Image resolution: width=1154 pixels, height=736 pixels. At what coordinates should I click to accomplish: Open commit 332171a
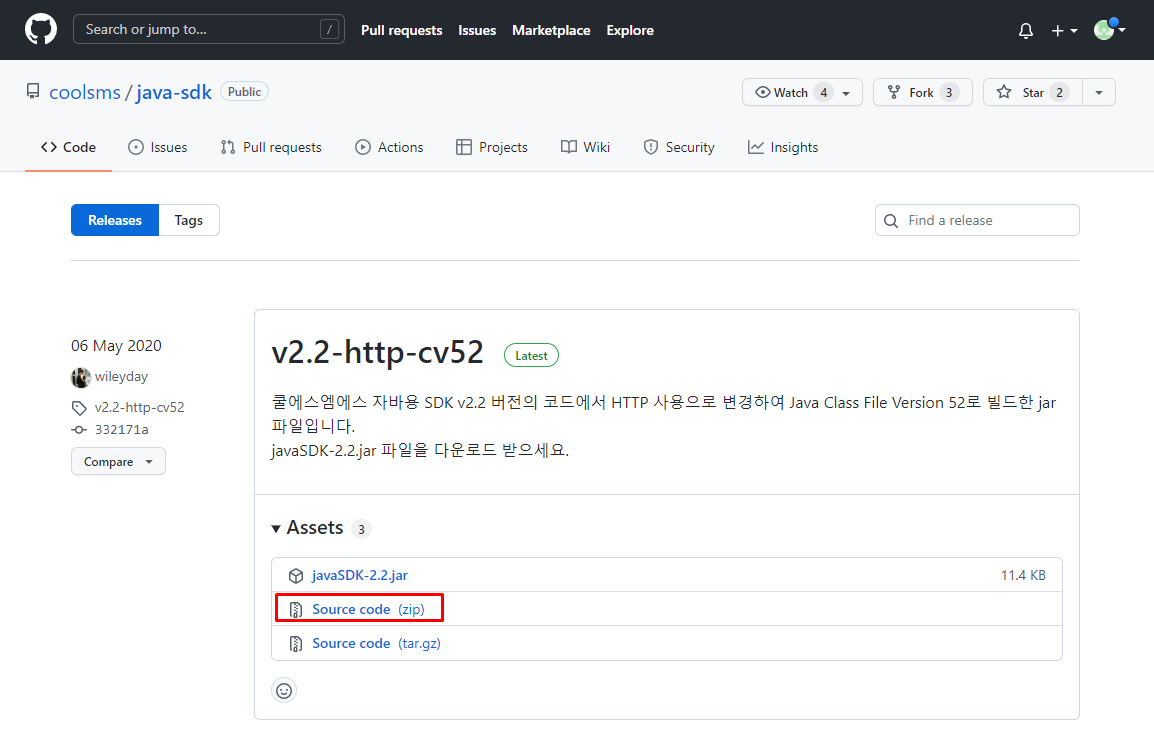click(121, 429)
